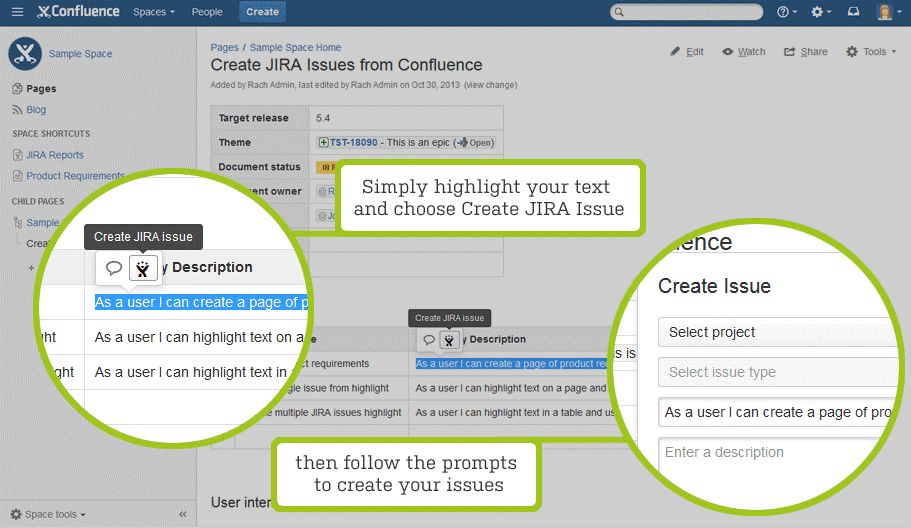This screenshot has height=528, width=911.
Task: Click the Theme row label
Action: pos(235,142)
